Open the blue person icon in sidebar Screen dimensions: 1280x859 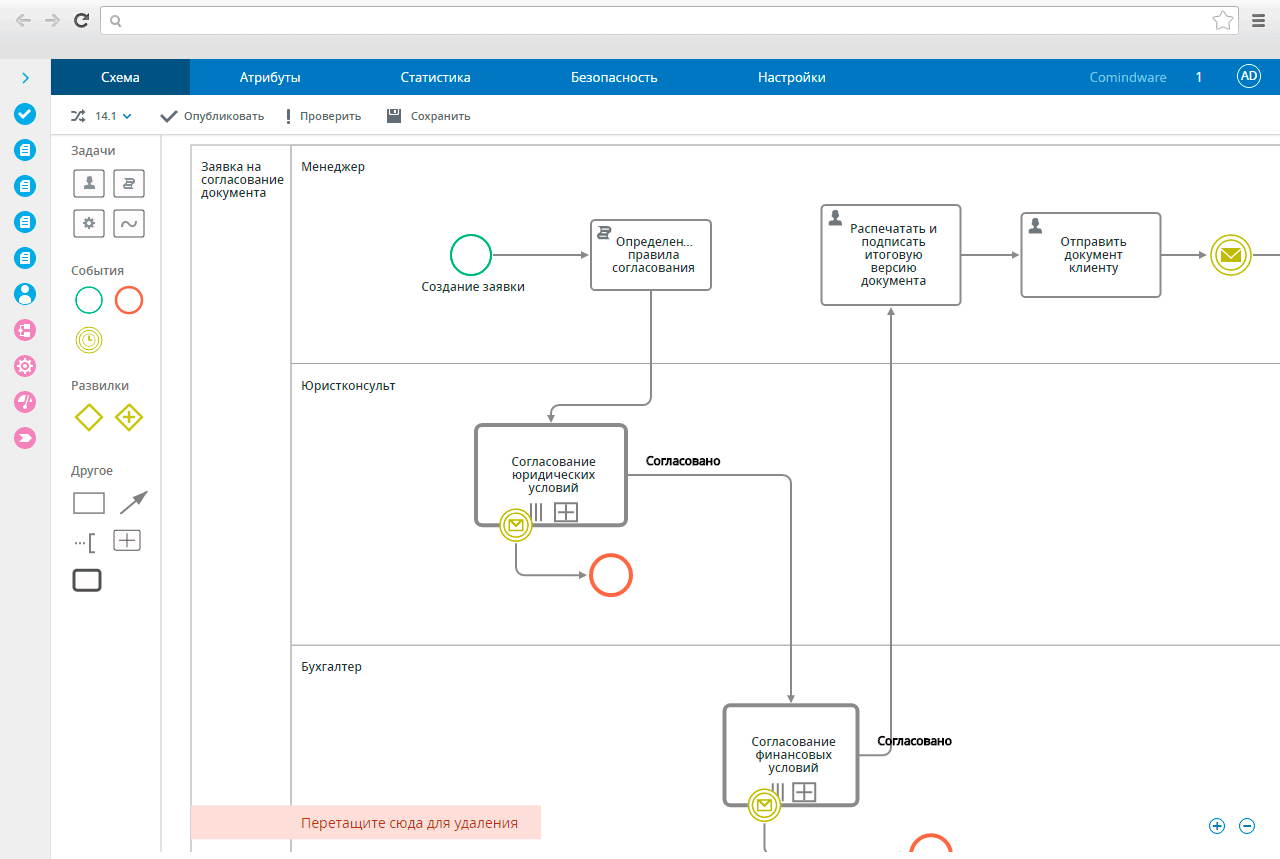point(25,294)
